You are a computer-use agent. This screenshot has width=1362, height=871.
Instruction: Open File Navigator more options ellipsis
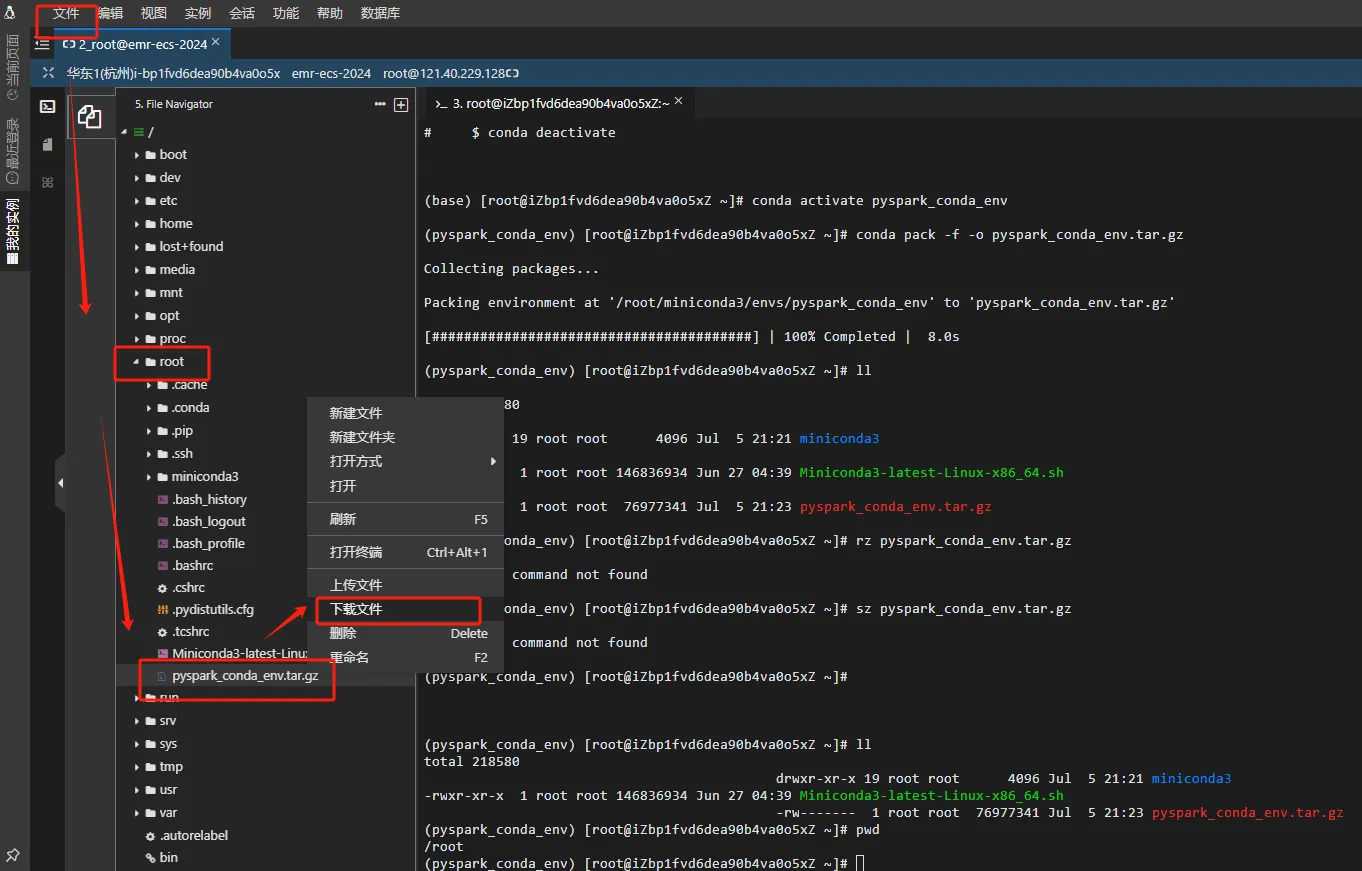point(380,104)
